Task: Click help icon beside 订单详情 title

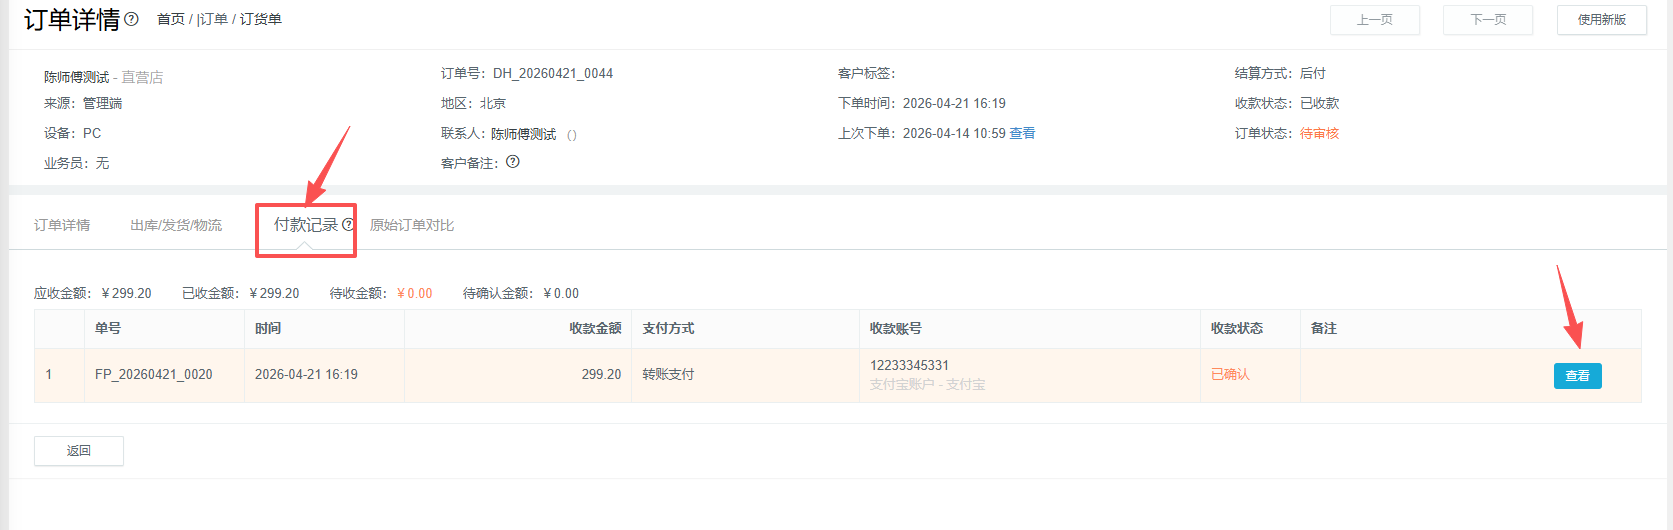Action: (x=131, y=19)
